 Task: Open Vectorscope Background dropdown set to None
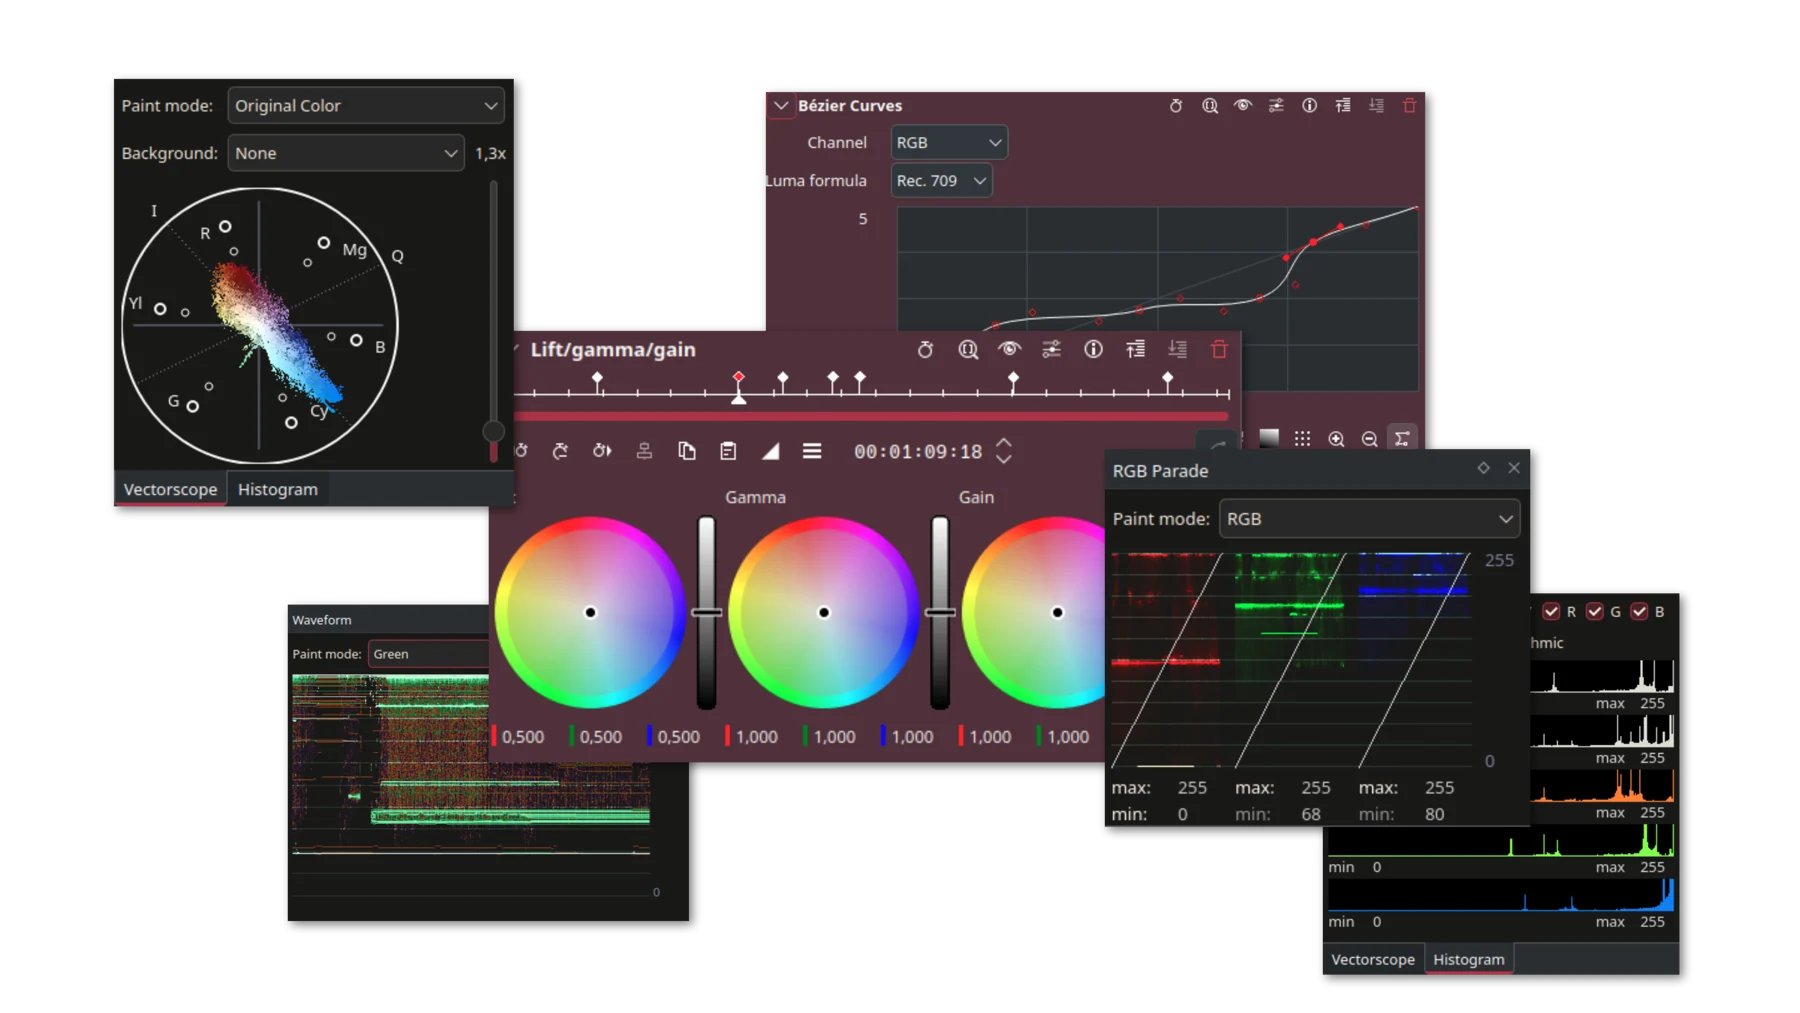coord(346,153)
